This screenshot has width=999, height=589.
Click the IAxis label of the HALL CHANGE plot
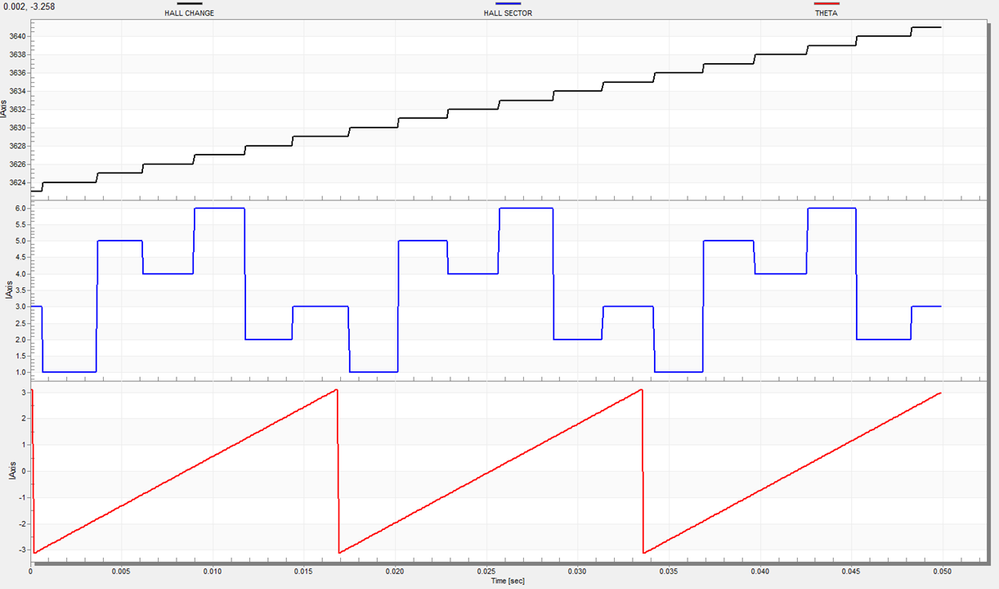pyautogui.click(x=4, y=109)
